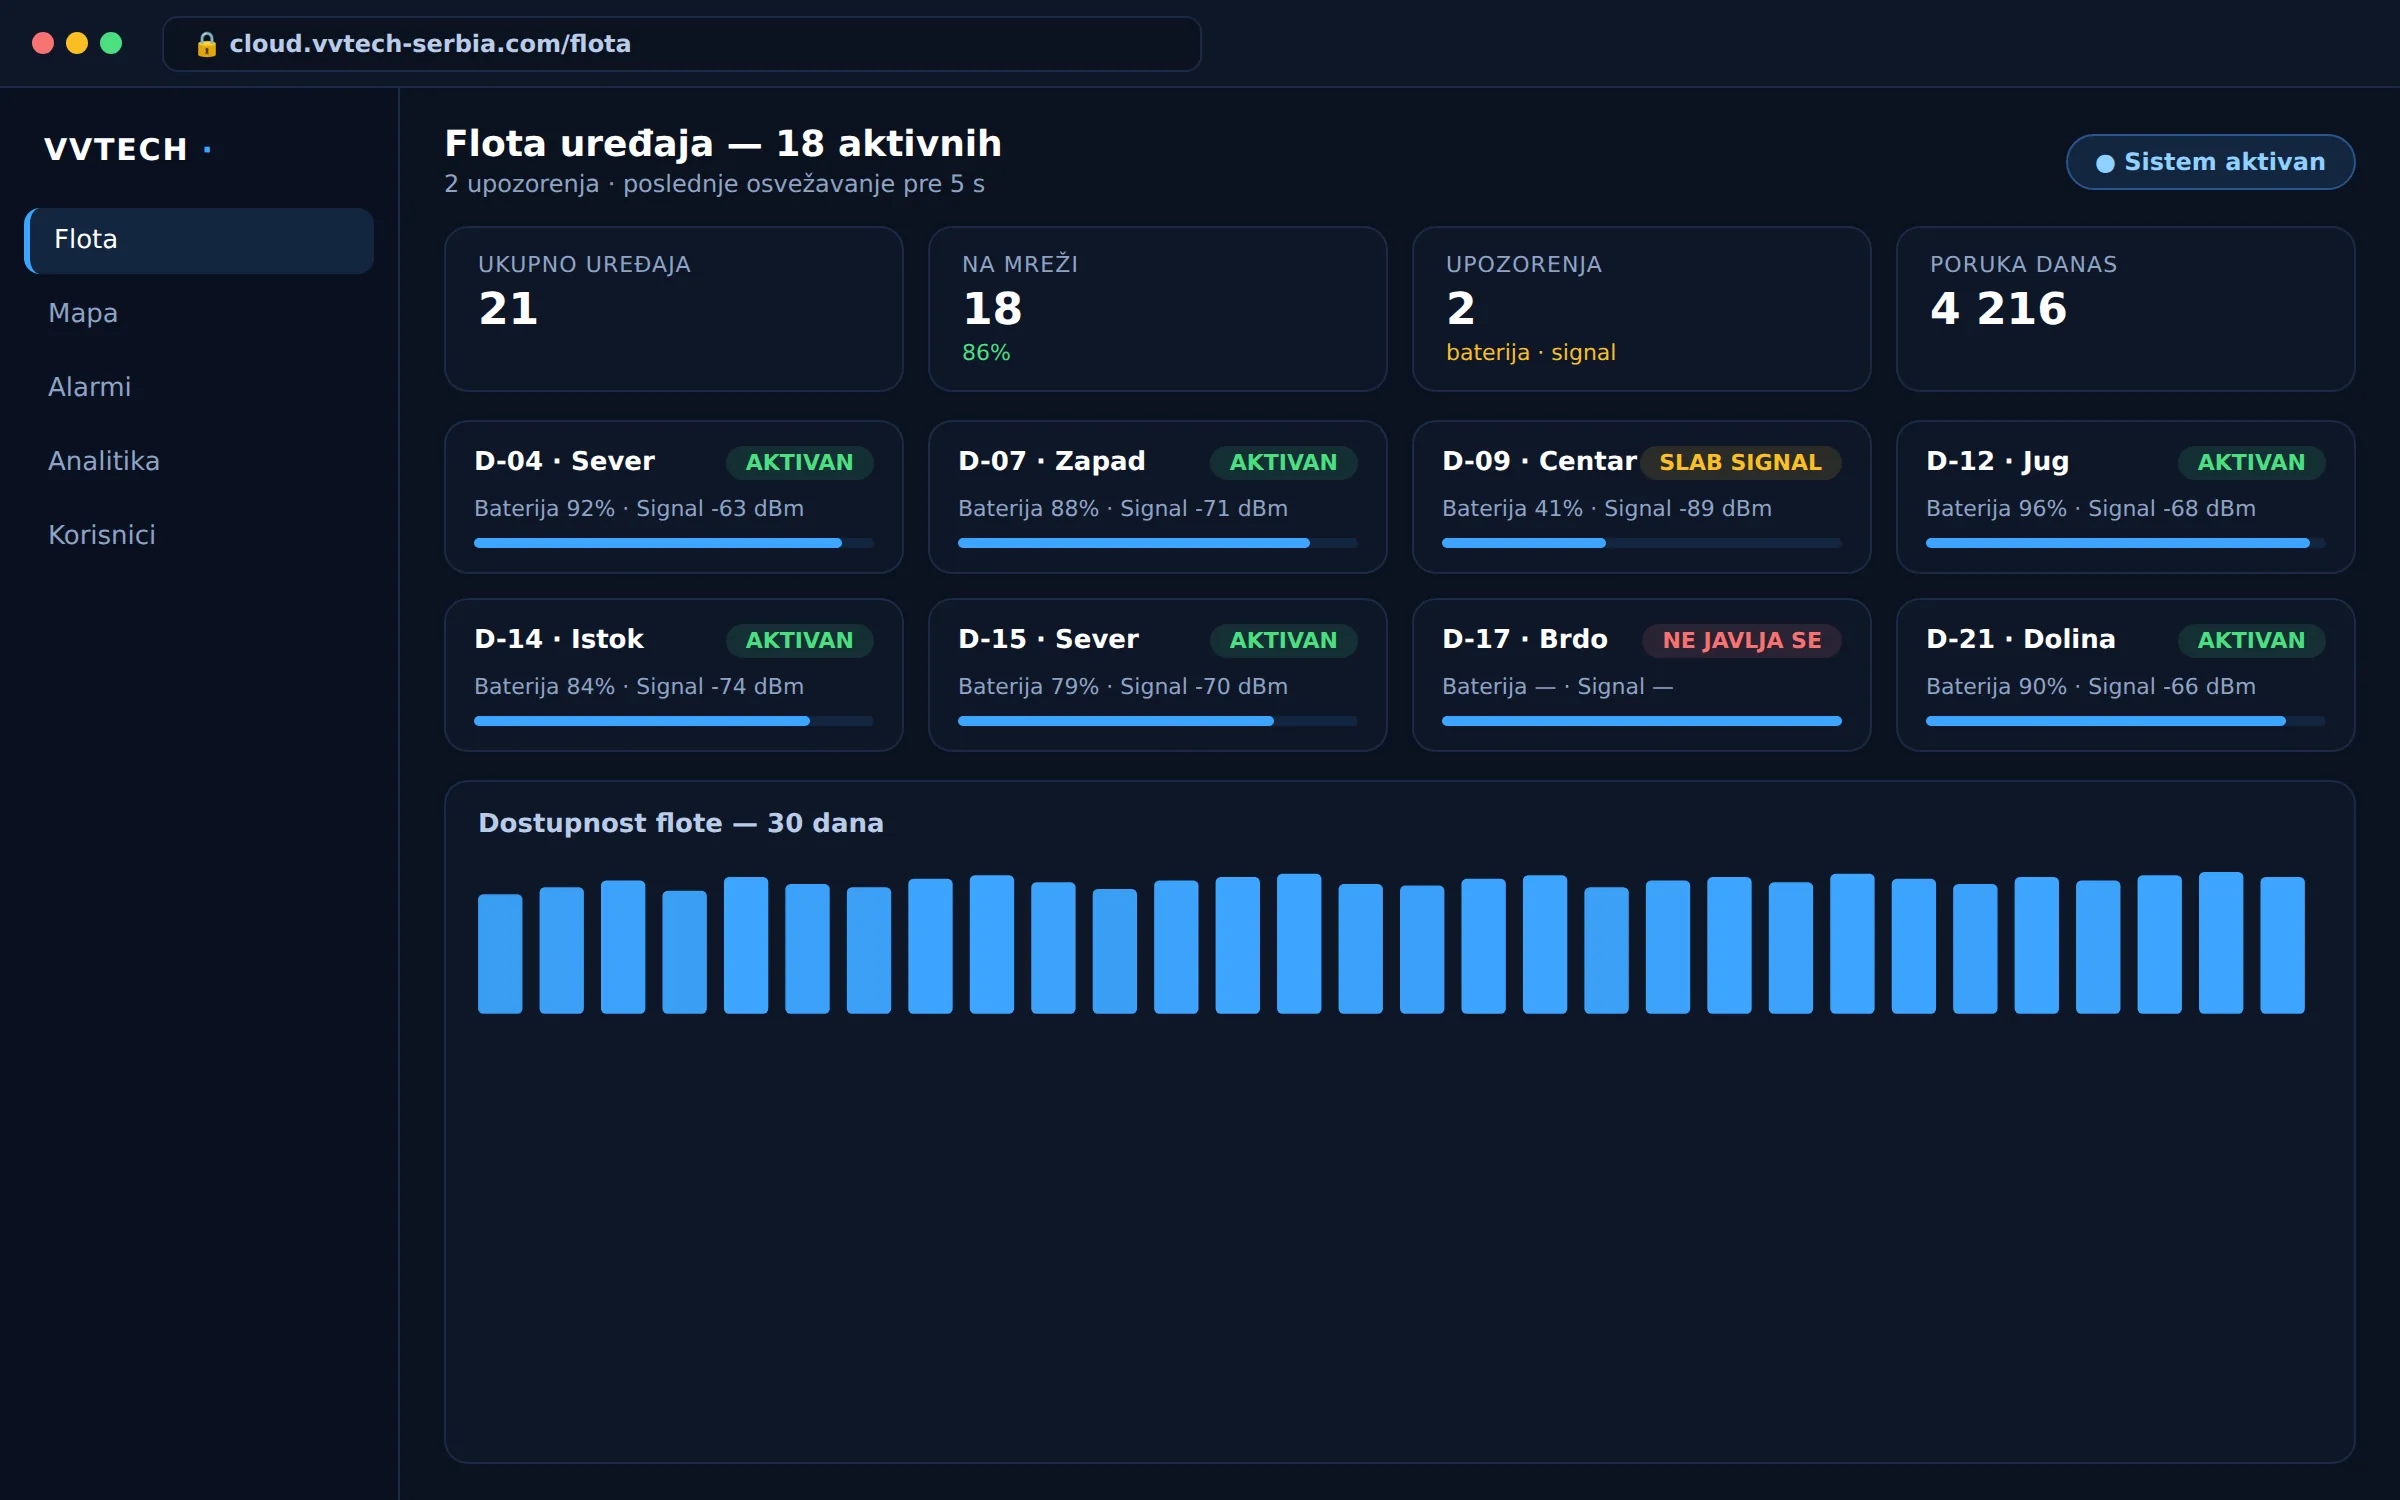Click AKTIVAN badge on D-15 card

1283,641
